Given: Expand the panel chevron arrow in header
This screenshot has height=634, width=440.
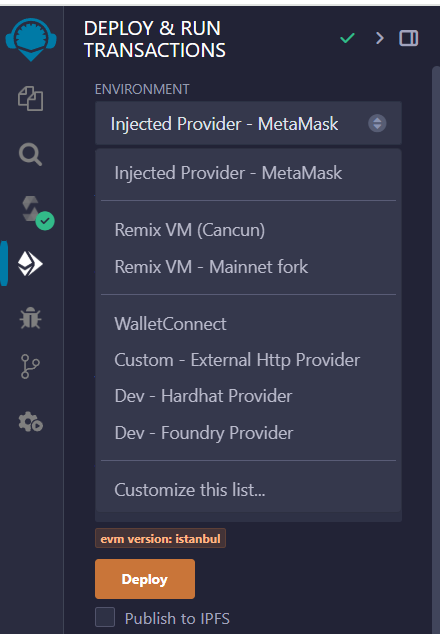Looking at the screenshot, I should [x=379, y=38].
